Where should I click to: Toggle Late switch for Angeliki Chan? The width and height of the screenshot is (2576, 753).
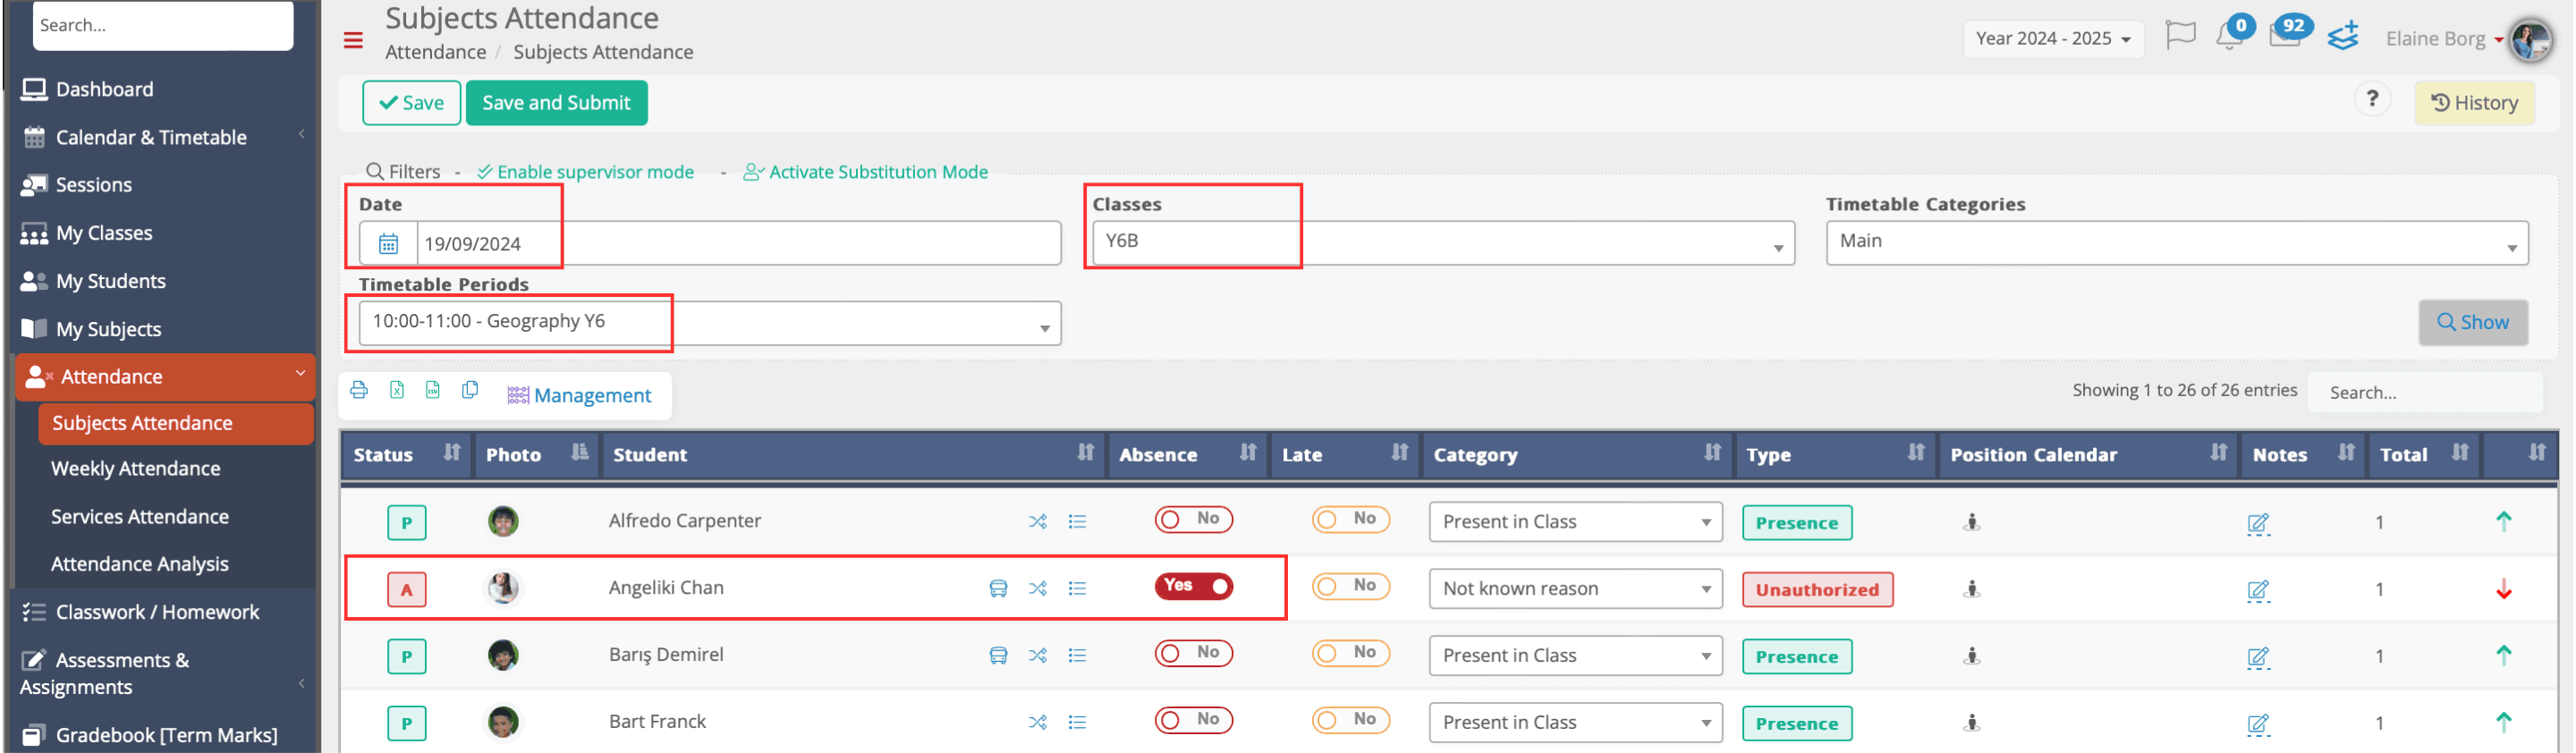click(x=1350, y=586)
